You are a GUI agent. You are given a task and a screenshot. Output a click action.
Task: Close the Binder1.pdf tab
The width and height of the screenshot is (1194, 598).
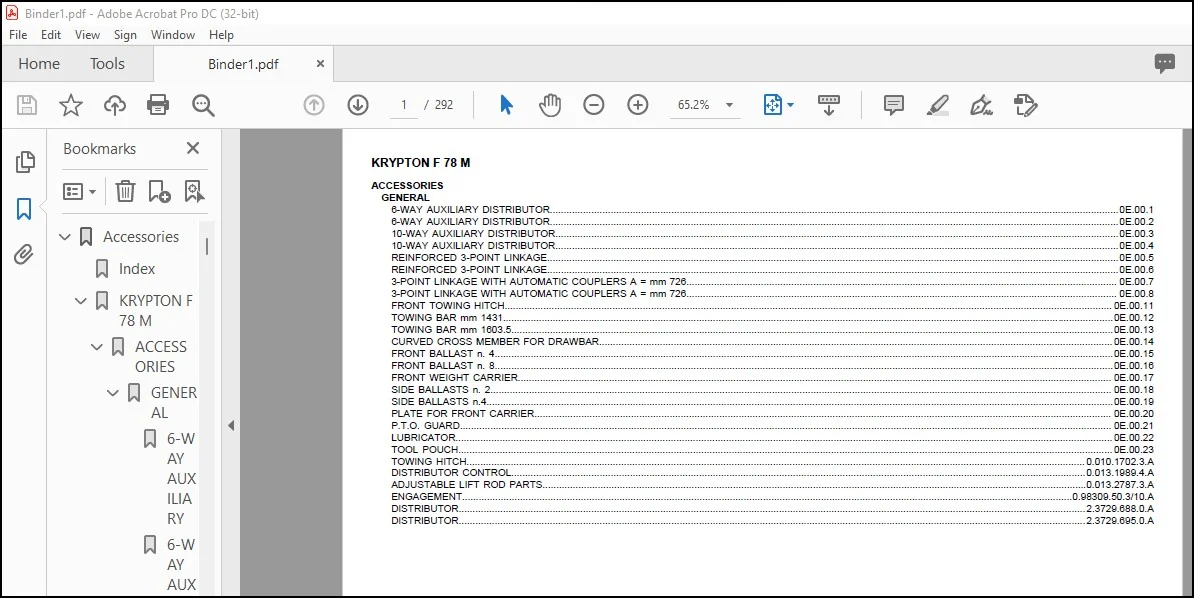pyautogui.click(x=321, y=64)
